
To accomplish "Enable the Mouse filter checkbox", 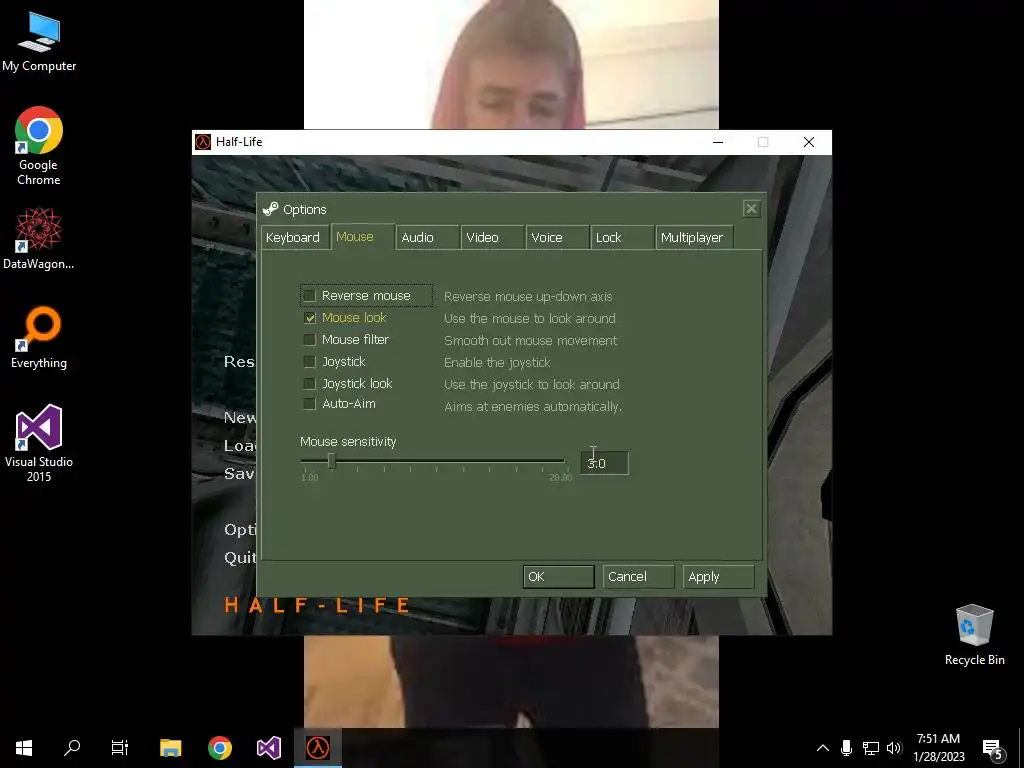I will (310, 340).
